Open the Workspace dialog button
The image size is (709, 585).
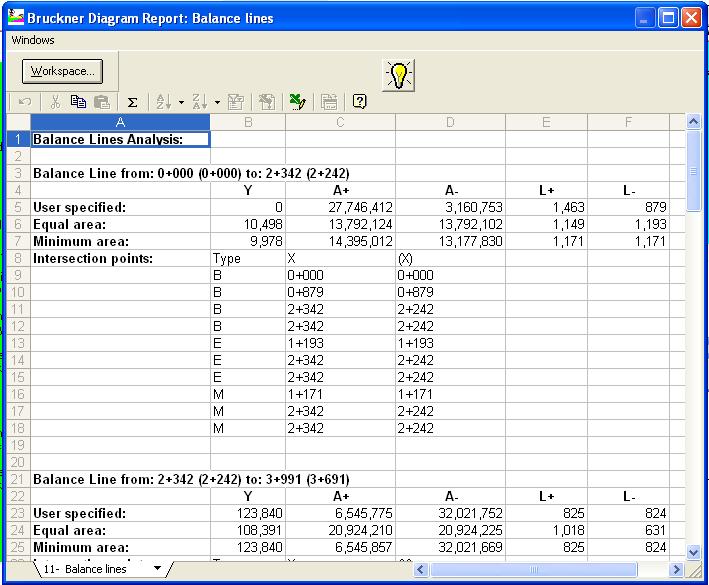(62, 71)
